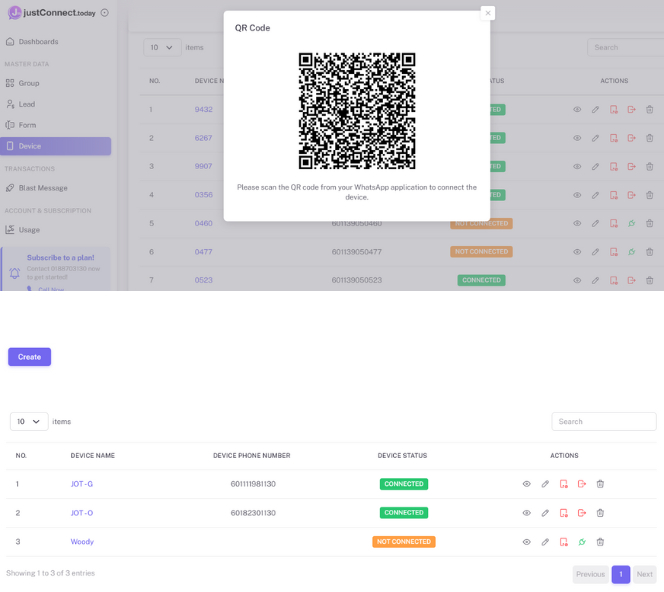
Task: Click the Search box above the JOT-G table
Action: coord(604,422)
